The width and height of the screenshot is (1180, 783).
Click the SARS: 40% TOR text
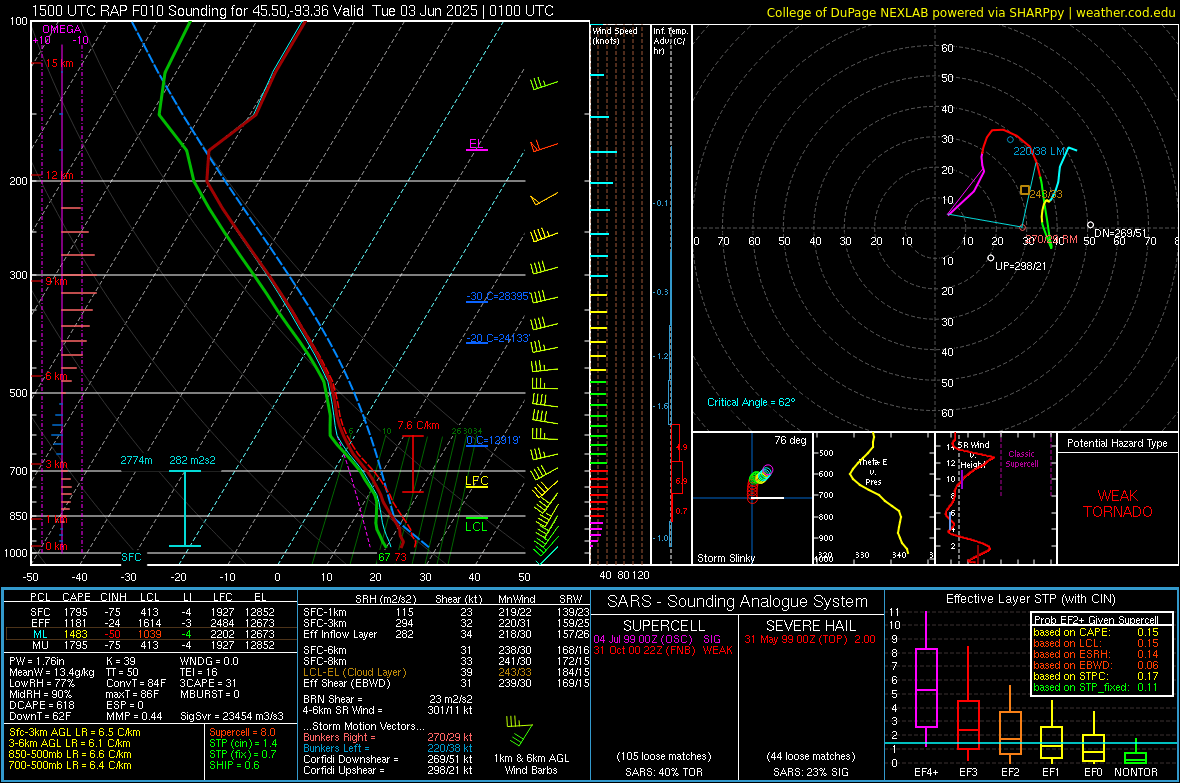tap(663, 772)
